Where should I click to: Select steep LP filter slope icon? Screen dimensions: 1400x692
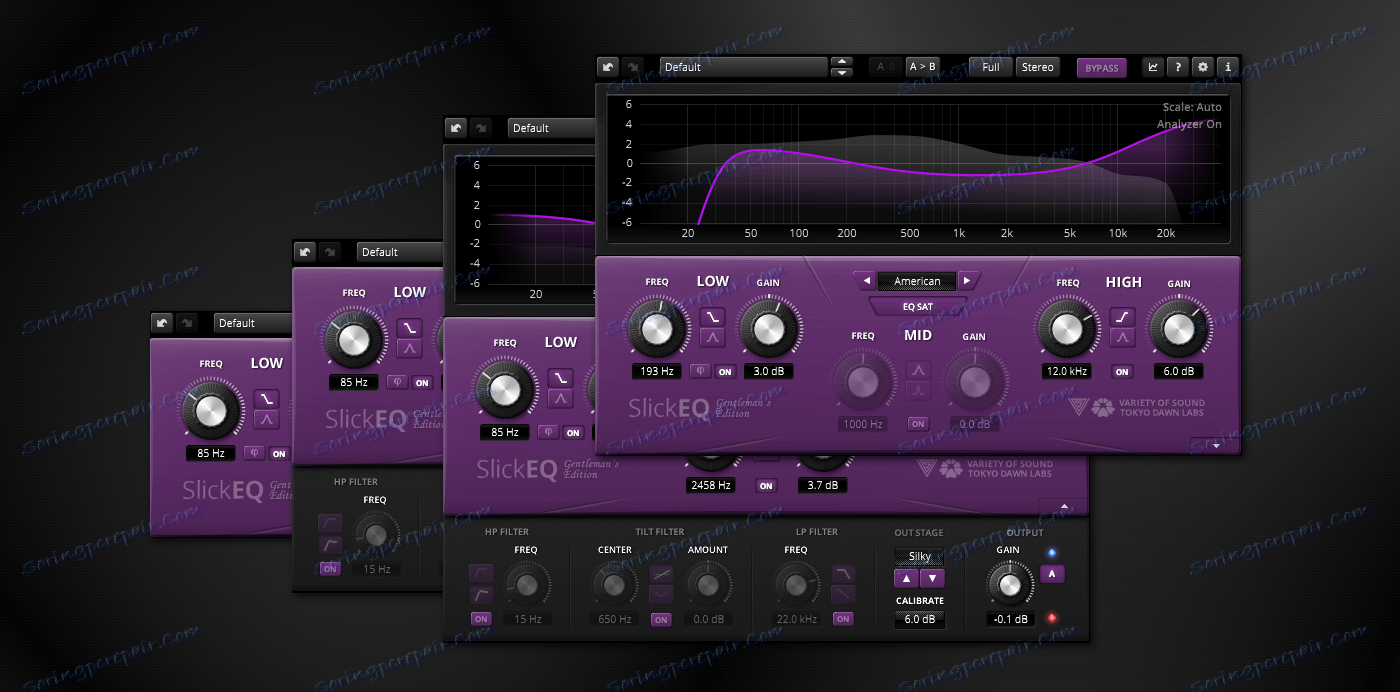click(x=844, y=573)
